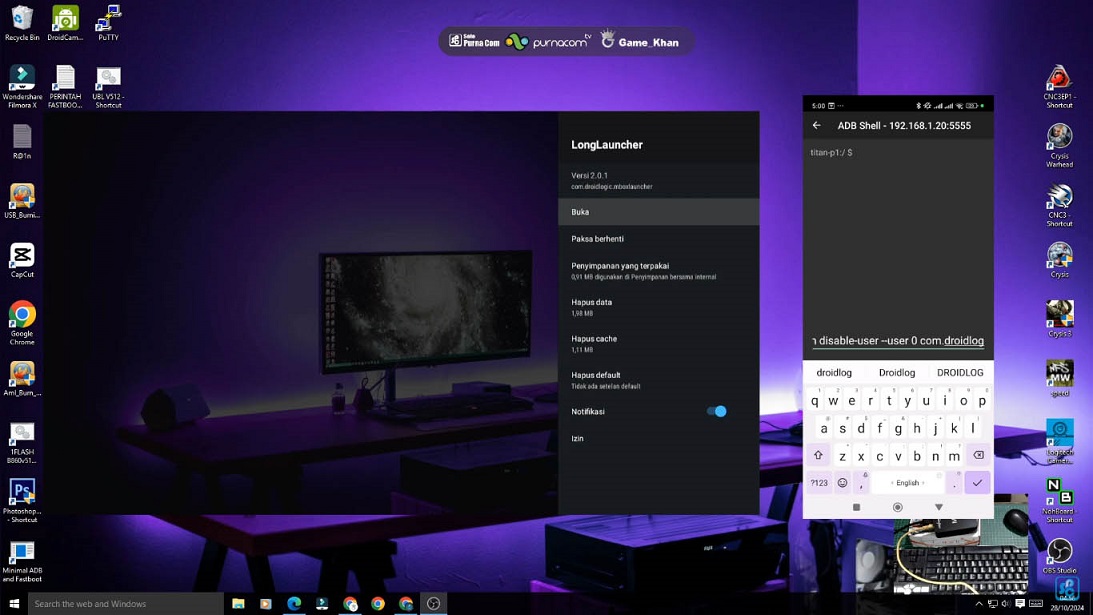Image resolution: width=1093 pixels, height=615 pixels.
Task: Tap the emoji key on the Android keyboard
Action: [x=840, y=482]
